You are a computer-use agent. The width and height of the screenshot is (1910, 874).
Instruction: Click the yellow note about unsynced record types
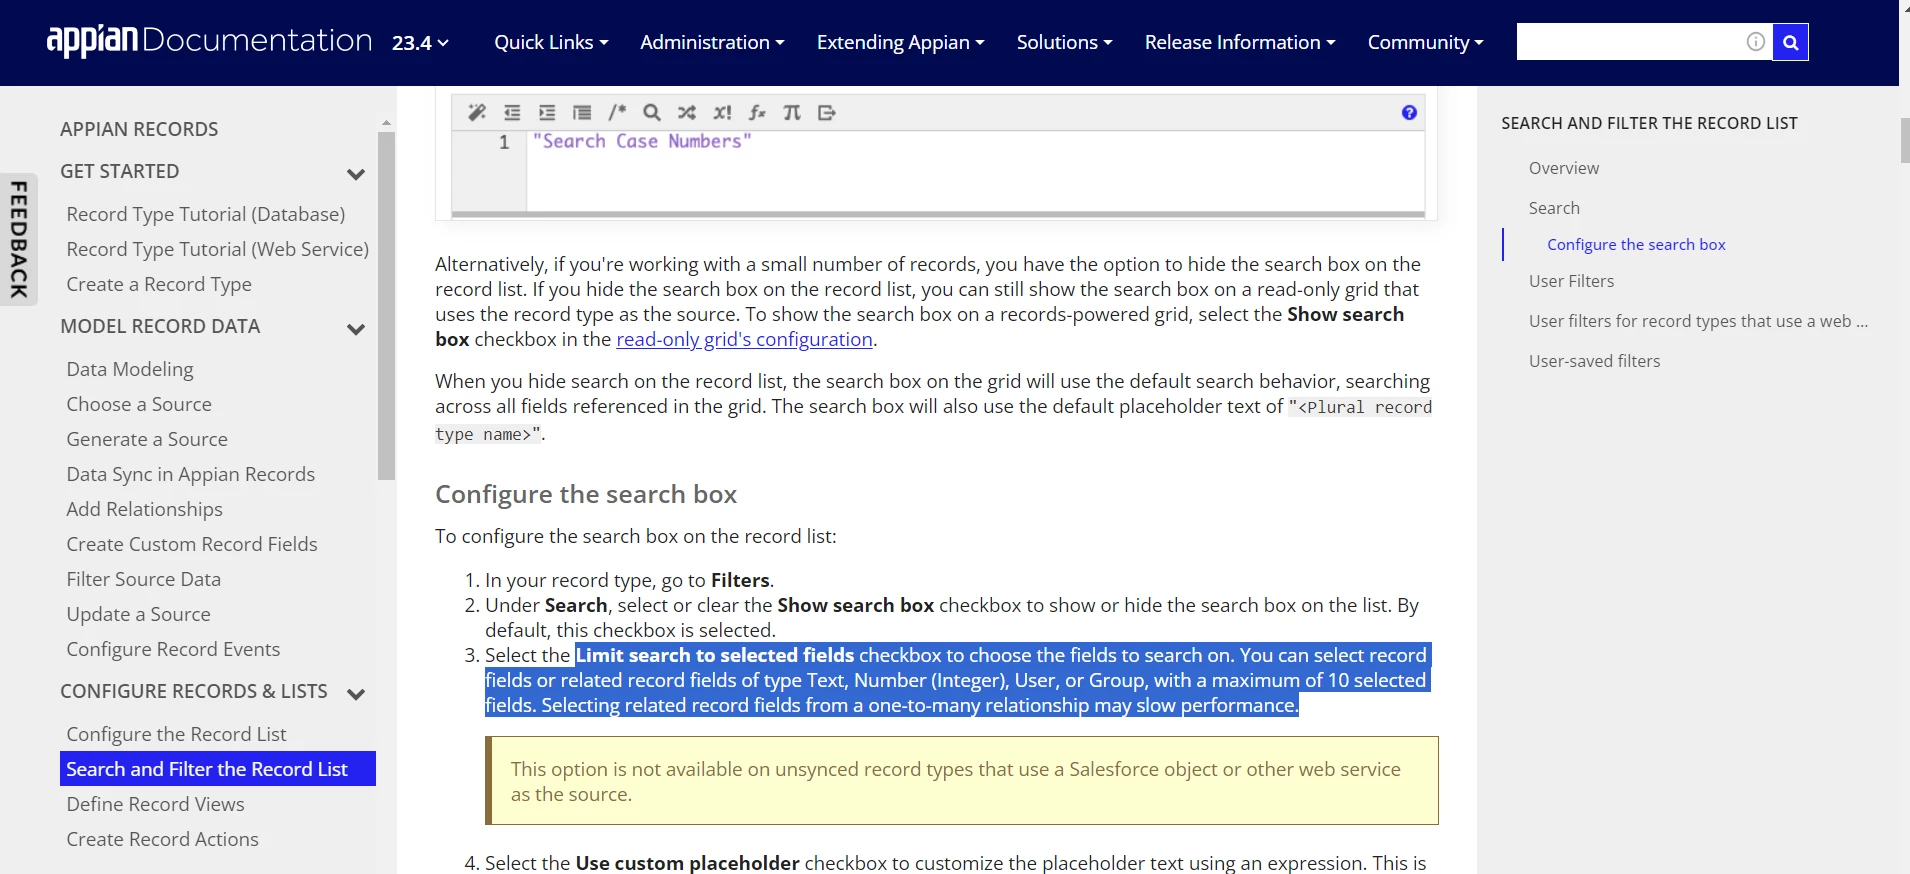[962, 781]
